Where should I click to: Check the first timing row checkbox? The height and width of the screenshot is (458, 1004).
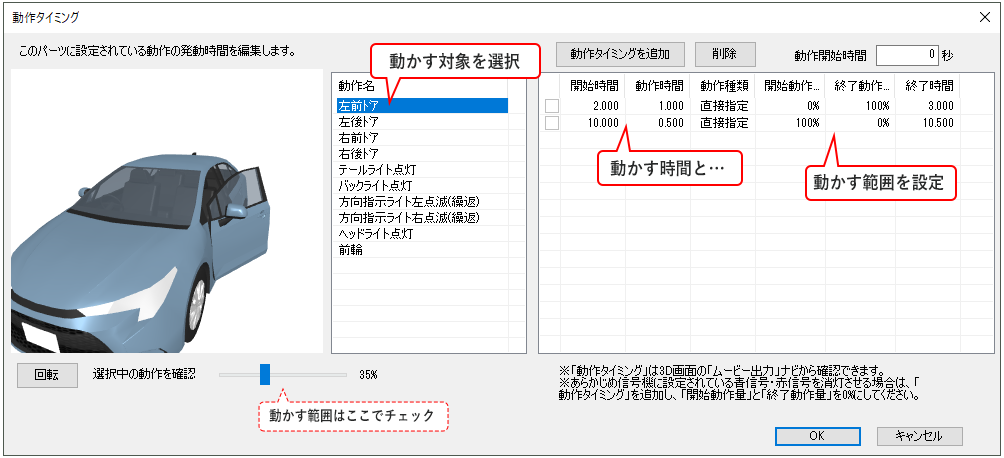pyautogui.click(x=551, y=106)
